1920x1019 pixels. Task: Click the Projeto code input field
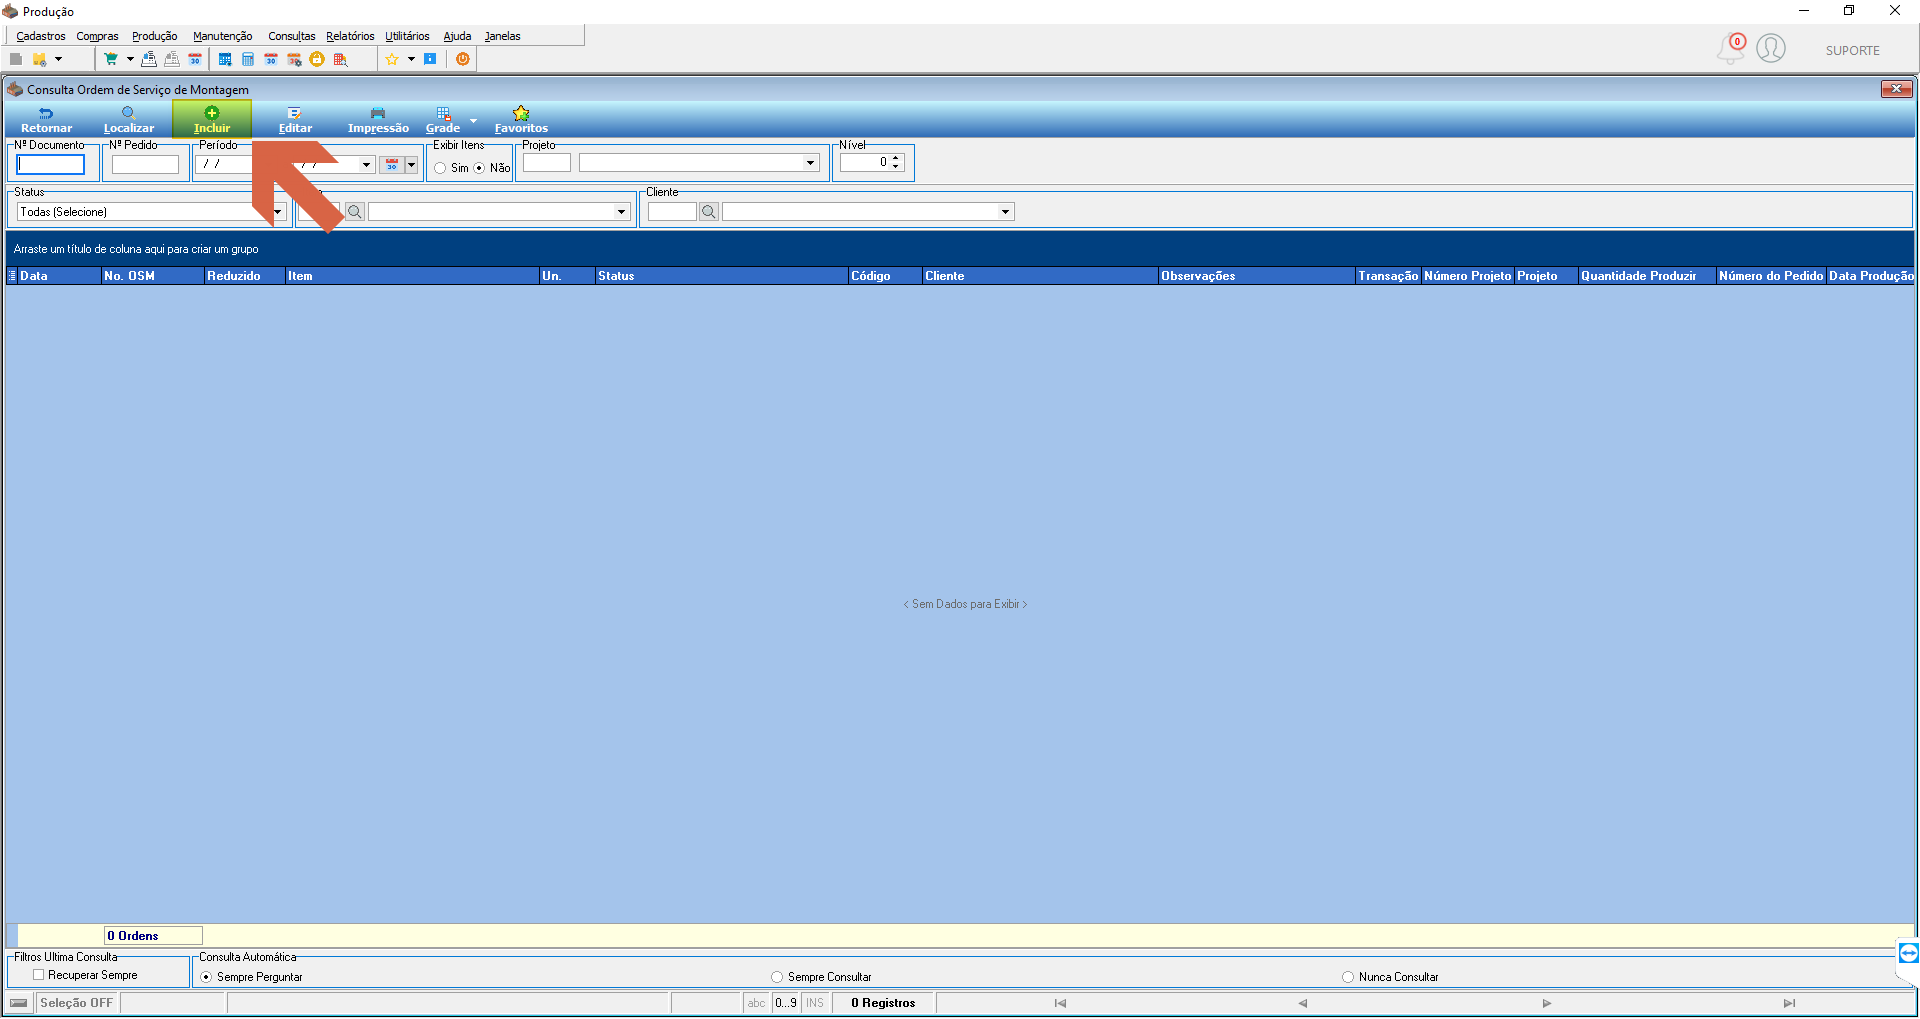[x=546, y=163]
